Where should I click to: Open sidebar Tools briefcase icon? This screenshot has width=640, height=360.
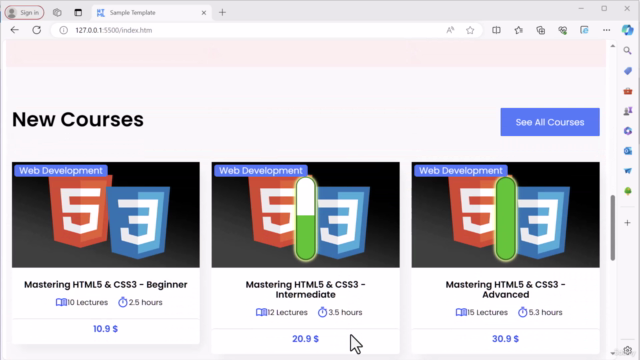(628, 91)
